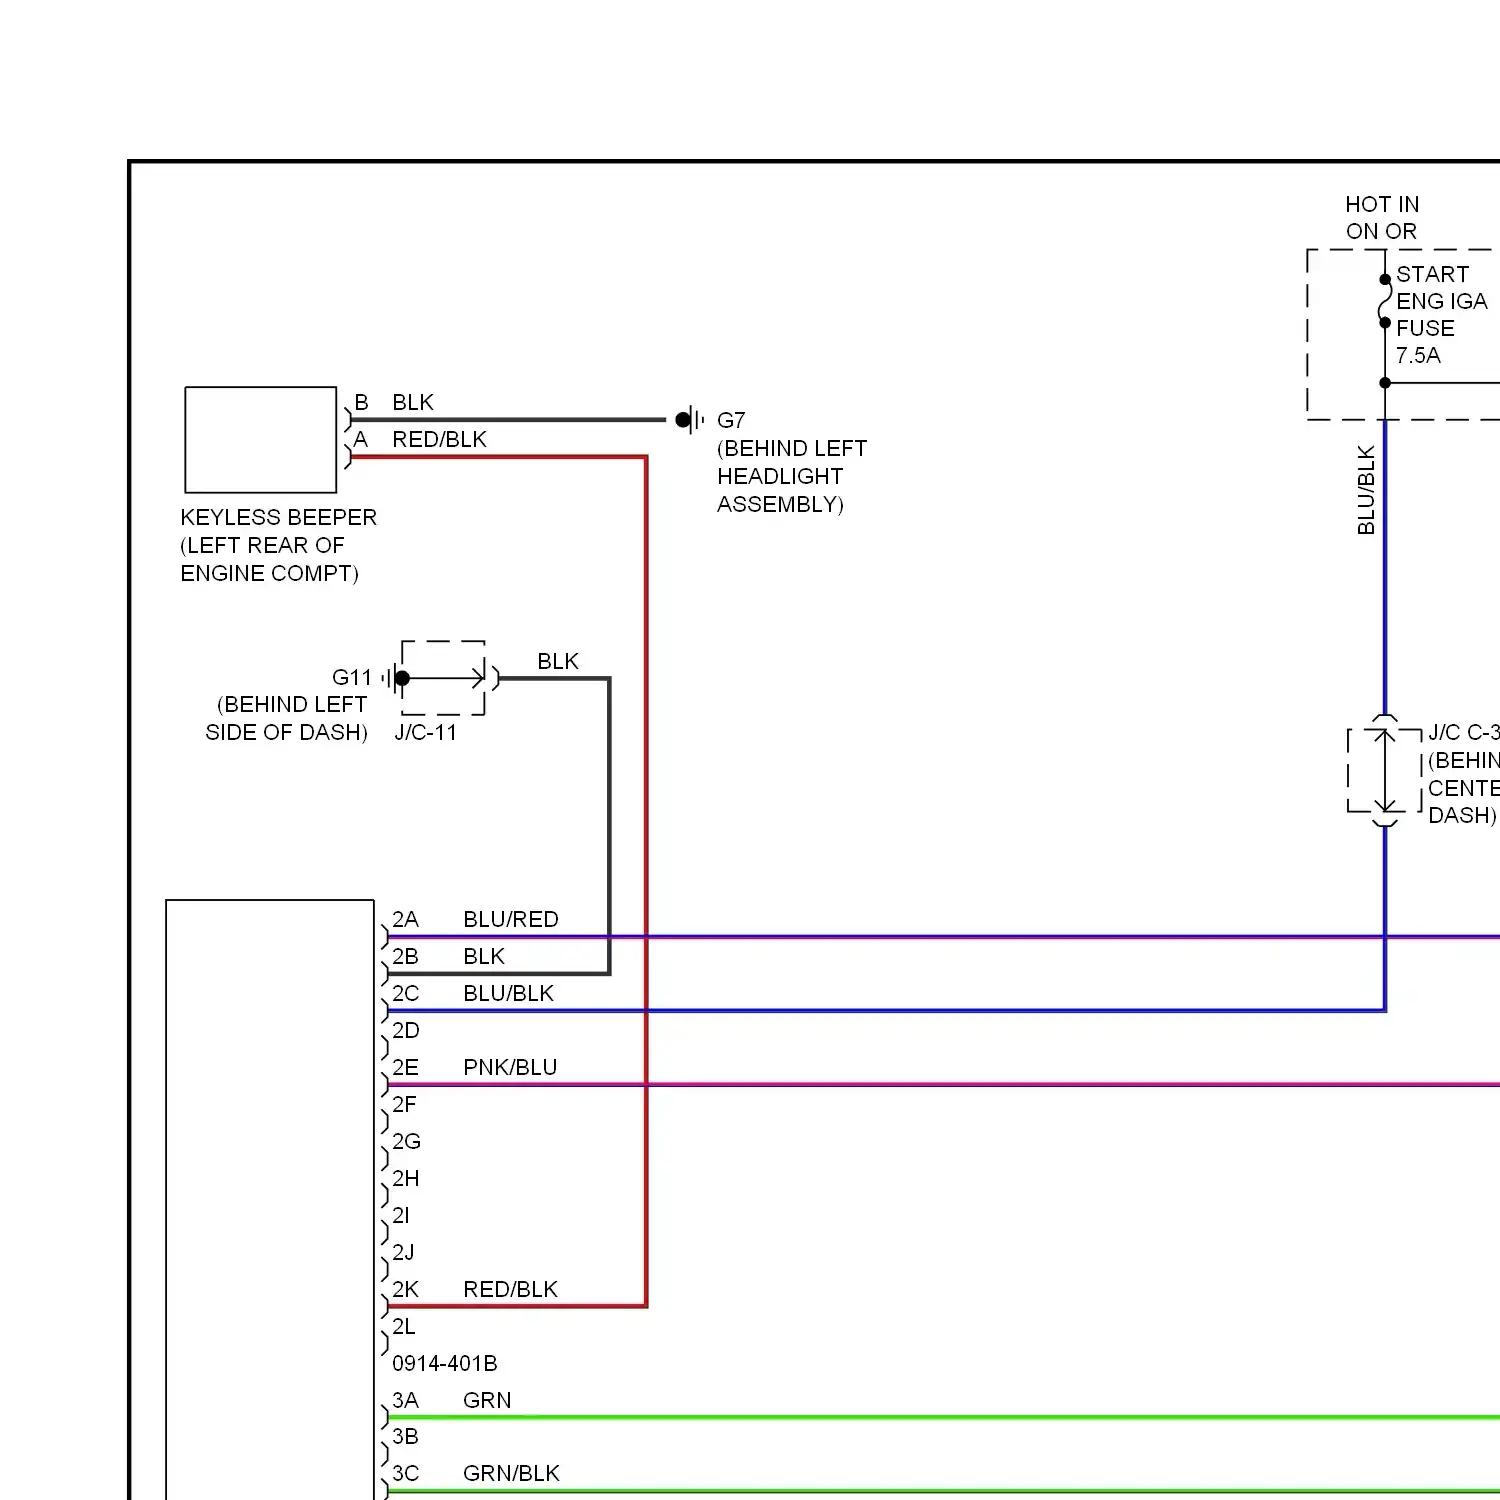This screenshot has height=1500, width=1500.
Task: Click the J/C-11 junction connector box
Action: (443, 678)
